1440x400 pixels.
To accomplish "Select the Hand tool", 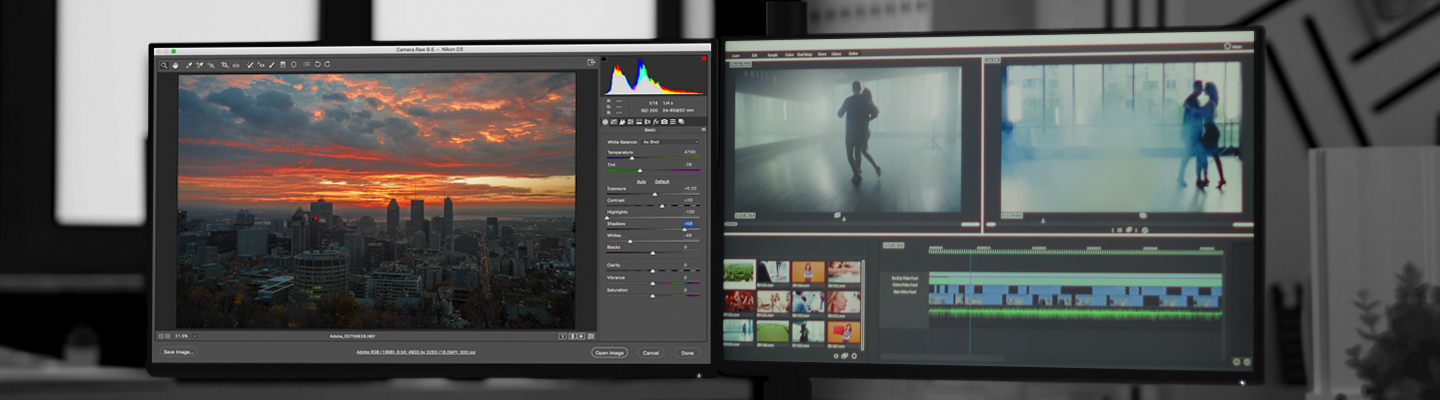I will 174,65.
